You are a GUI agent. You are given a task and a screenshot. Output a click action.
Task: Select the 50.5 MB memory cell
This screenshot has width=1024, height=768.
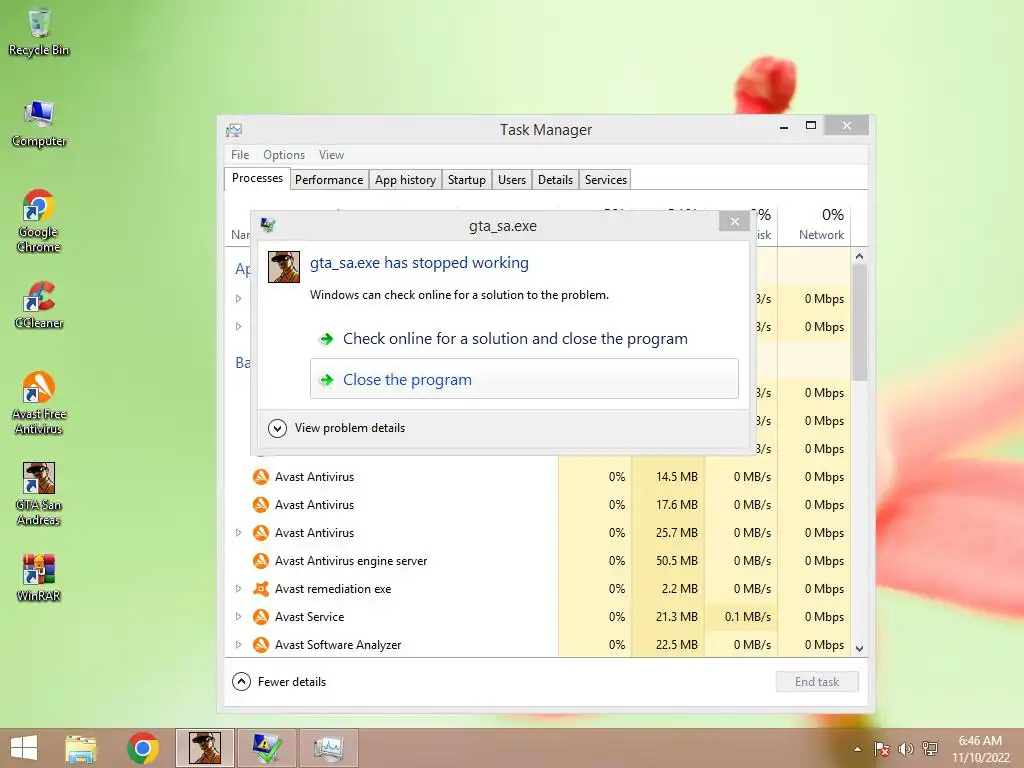[x=669, y=561]
